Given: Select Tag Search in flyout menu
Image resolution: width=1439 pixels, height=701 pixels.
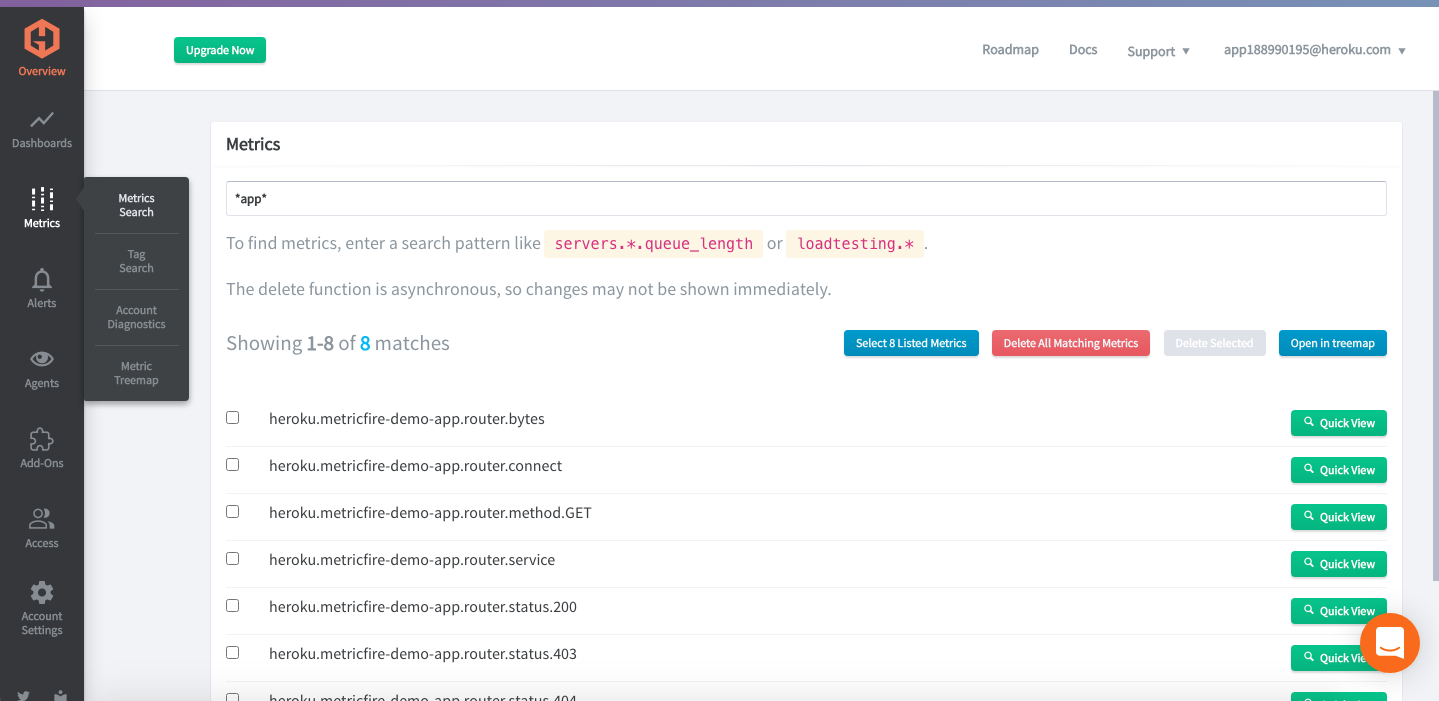Looking at the screenshot, I should pos(137,261).
